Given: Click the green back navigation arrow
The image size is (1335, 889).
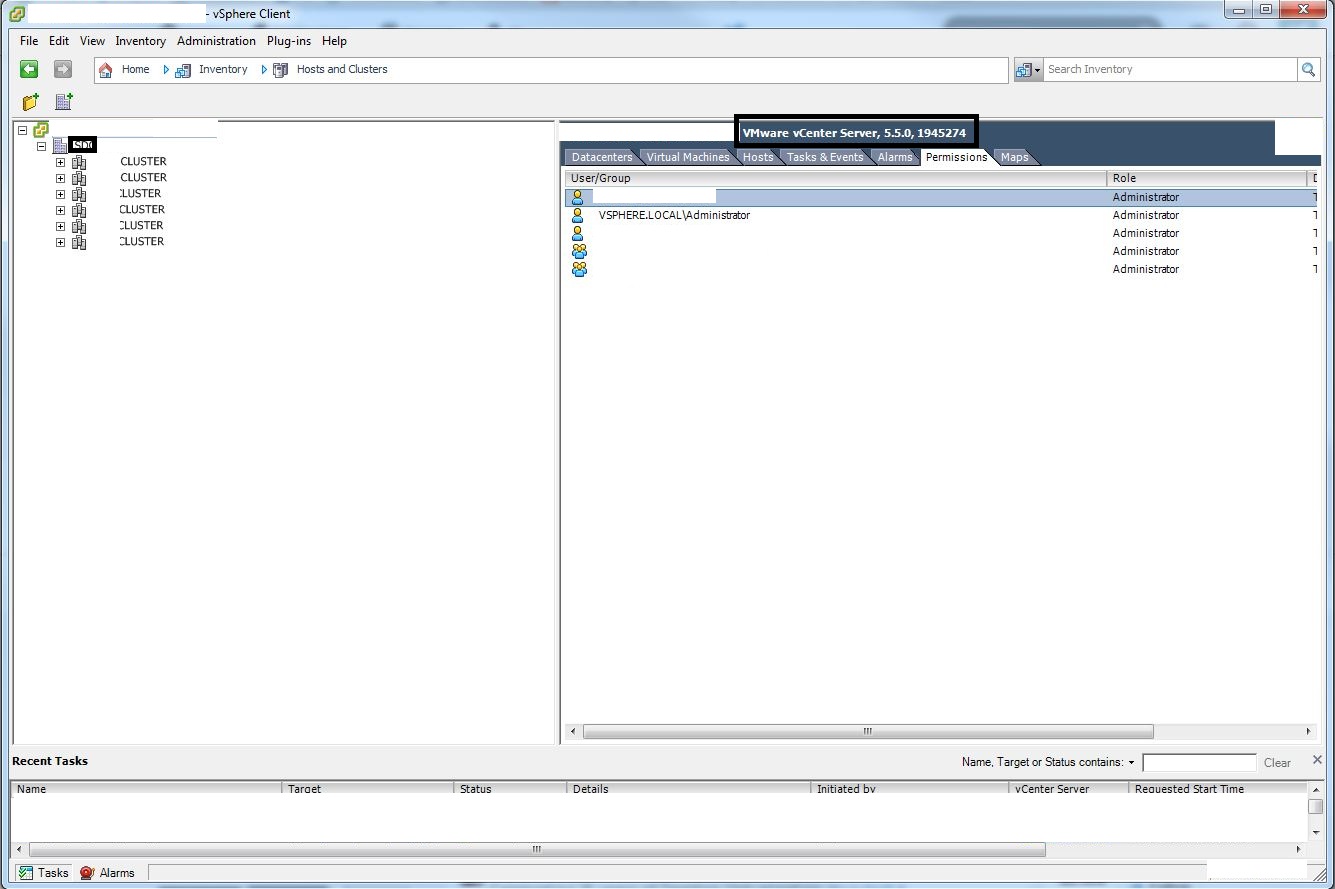Looking at the screenshot, I should click(29, 69).
